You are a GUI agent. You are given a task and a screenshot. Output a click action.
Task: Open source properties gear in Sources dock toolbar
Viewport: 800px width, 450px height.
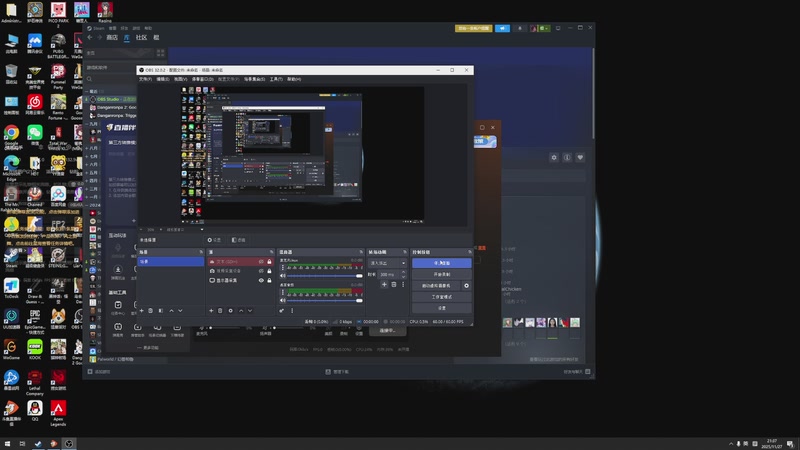(x=231, y=311)
